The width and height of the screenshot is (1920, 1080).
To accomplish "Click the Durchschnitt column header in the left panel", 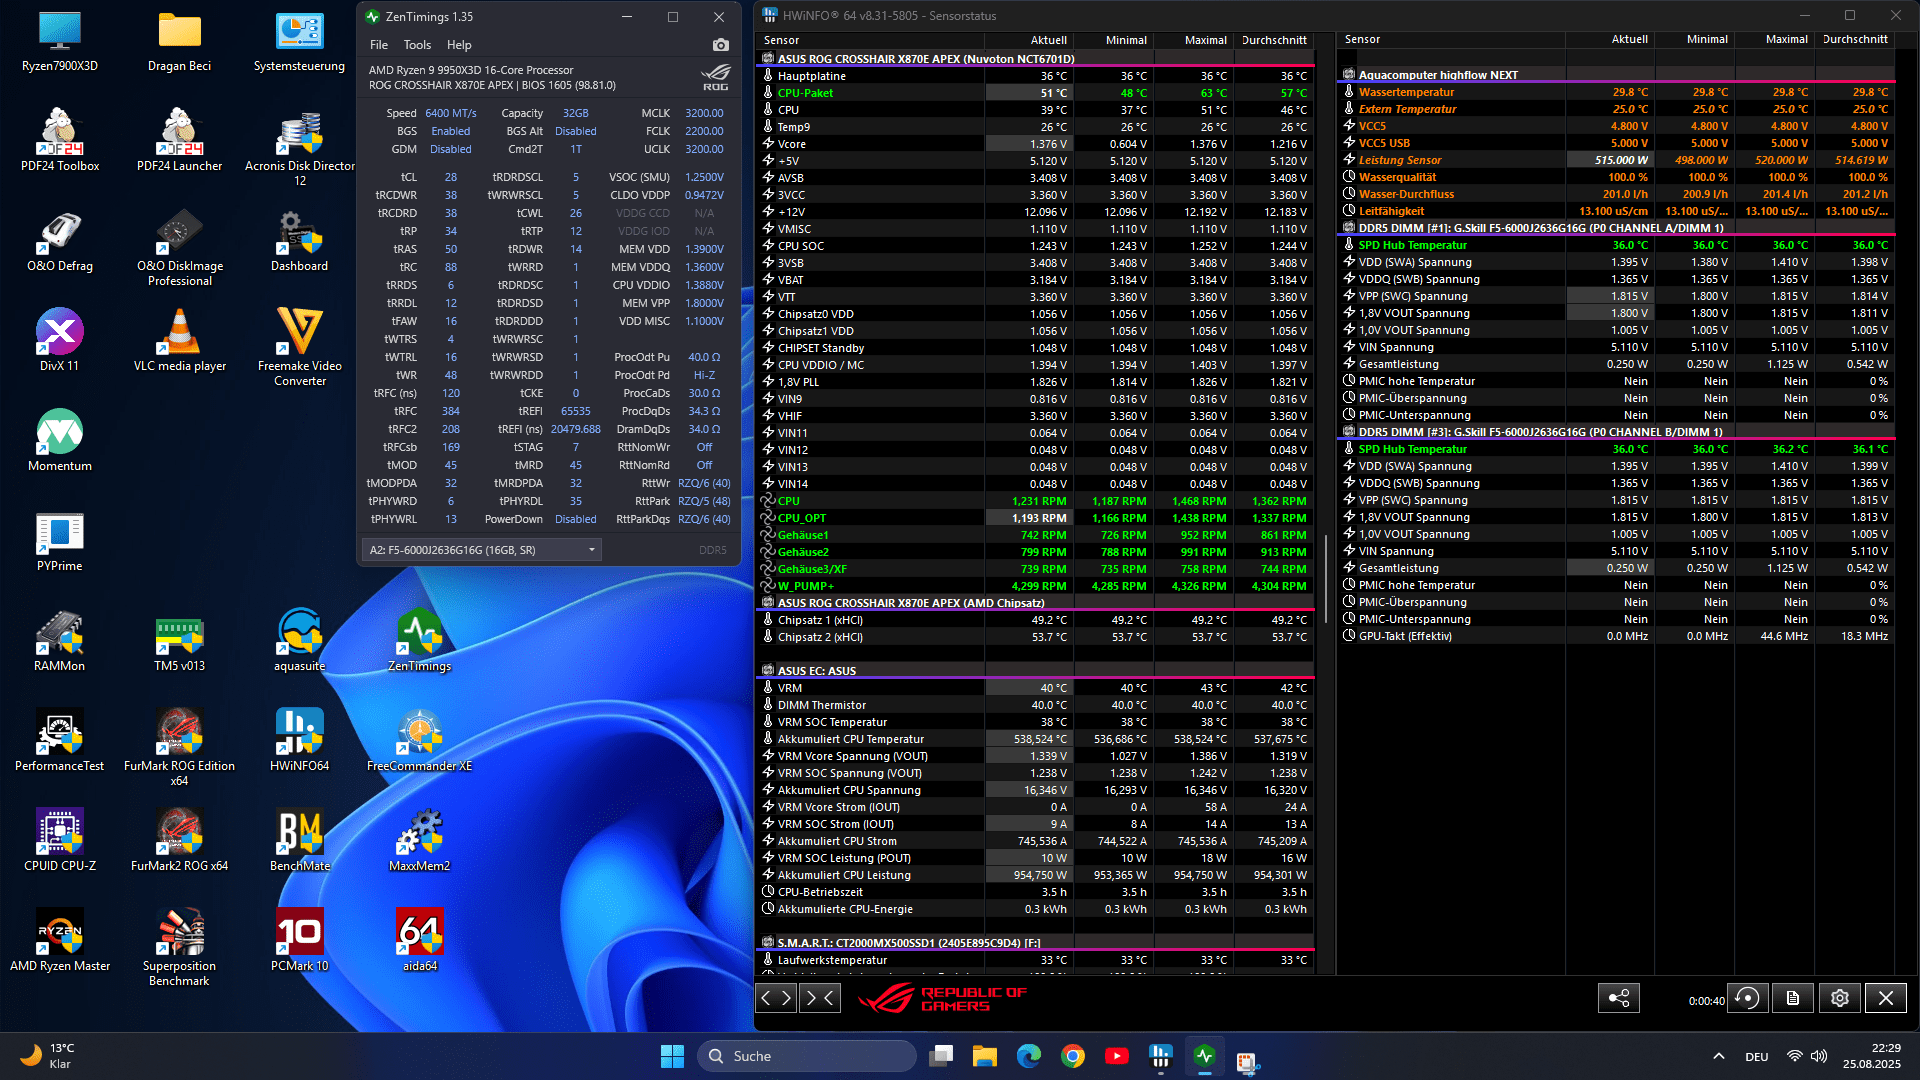I will click(x=1274, y=40).
